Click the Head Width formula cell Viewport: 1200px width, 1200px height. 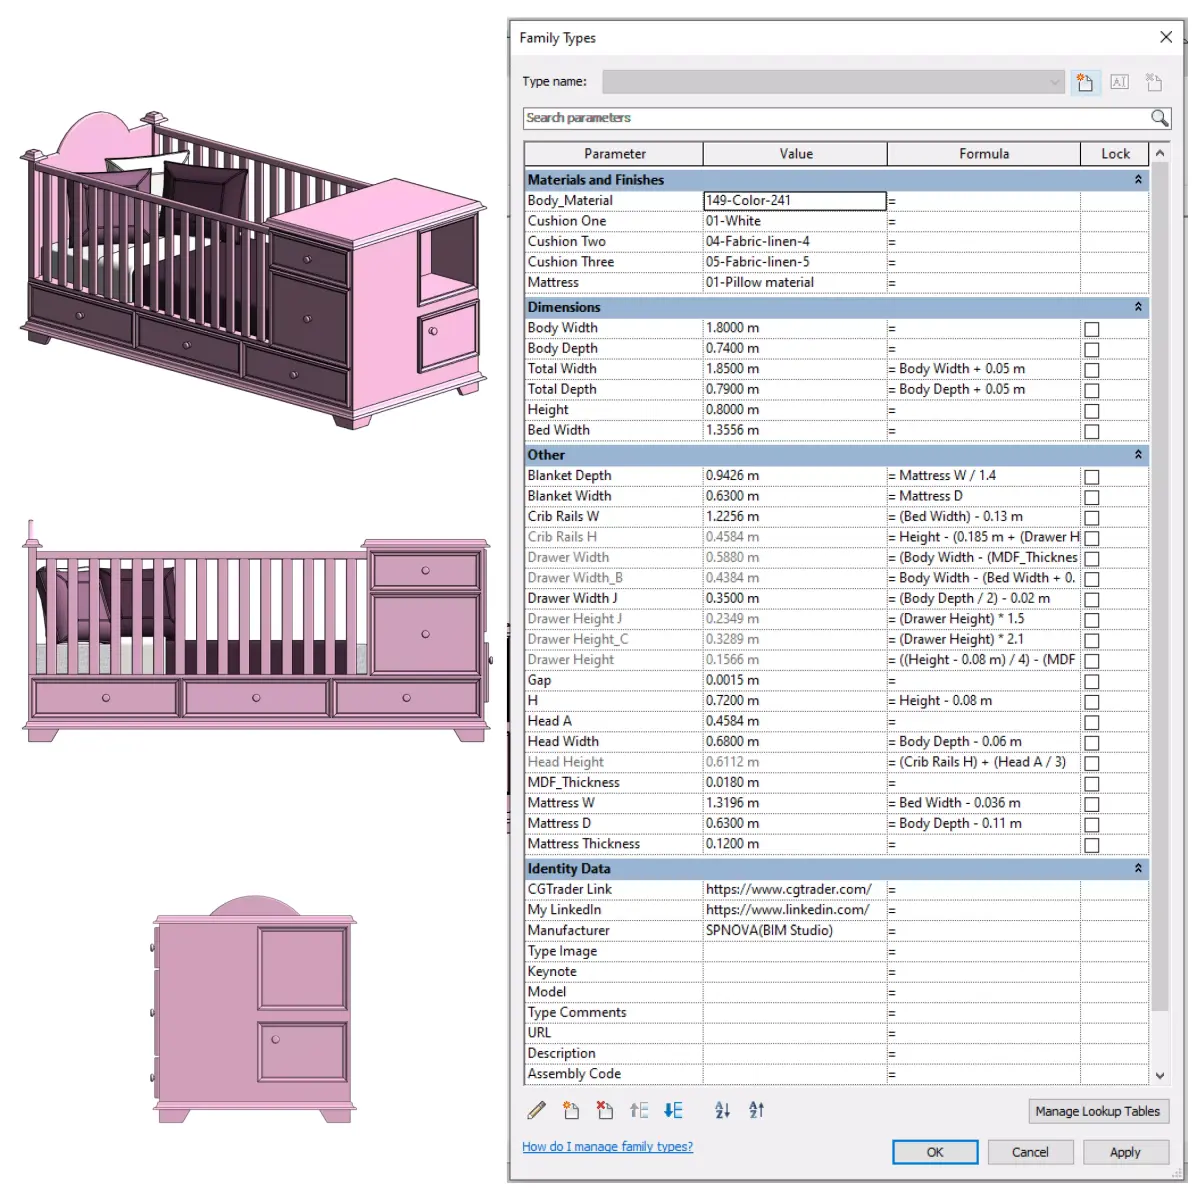983,742
